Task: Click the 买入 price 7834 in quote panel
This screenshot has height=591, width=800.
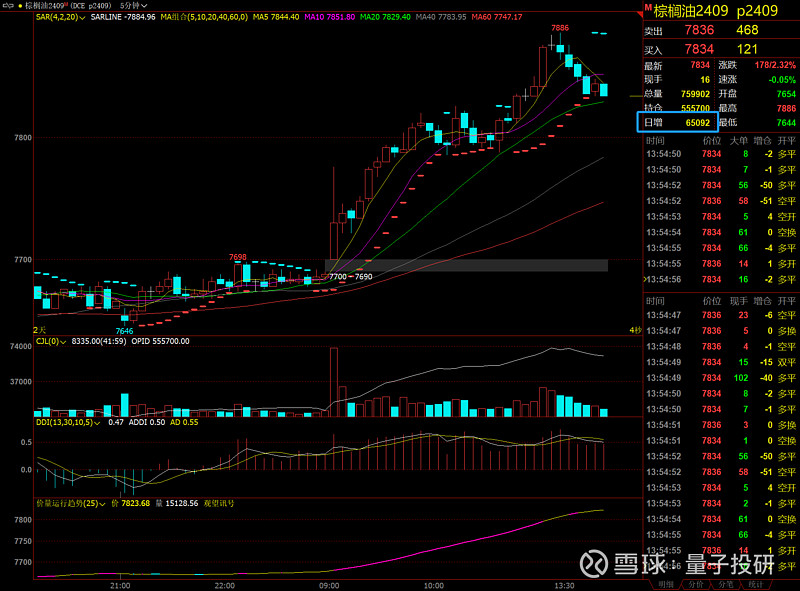Action: pos(699,49)
